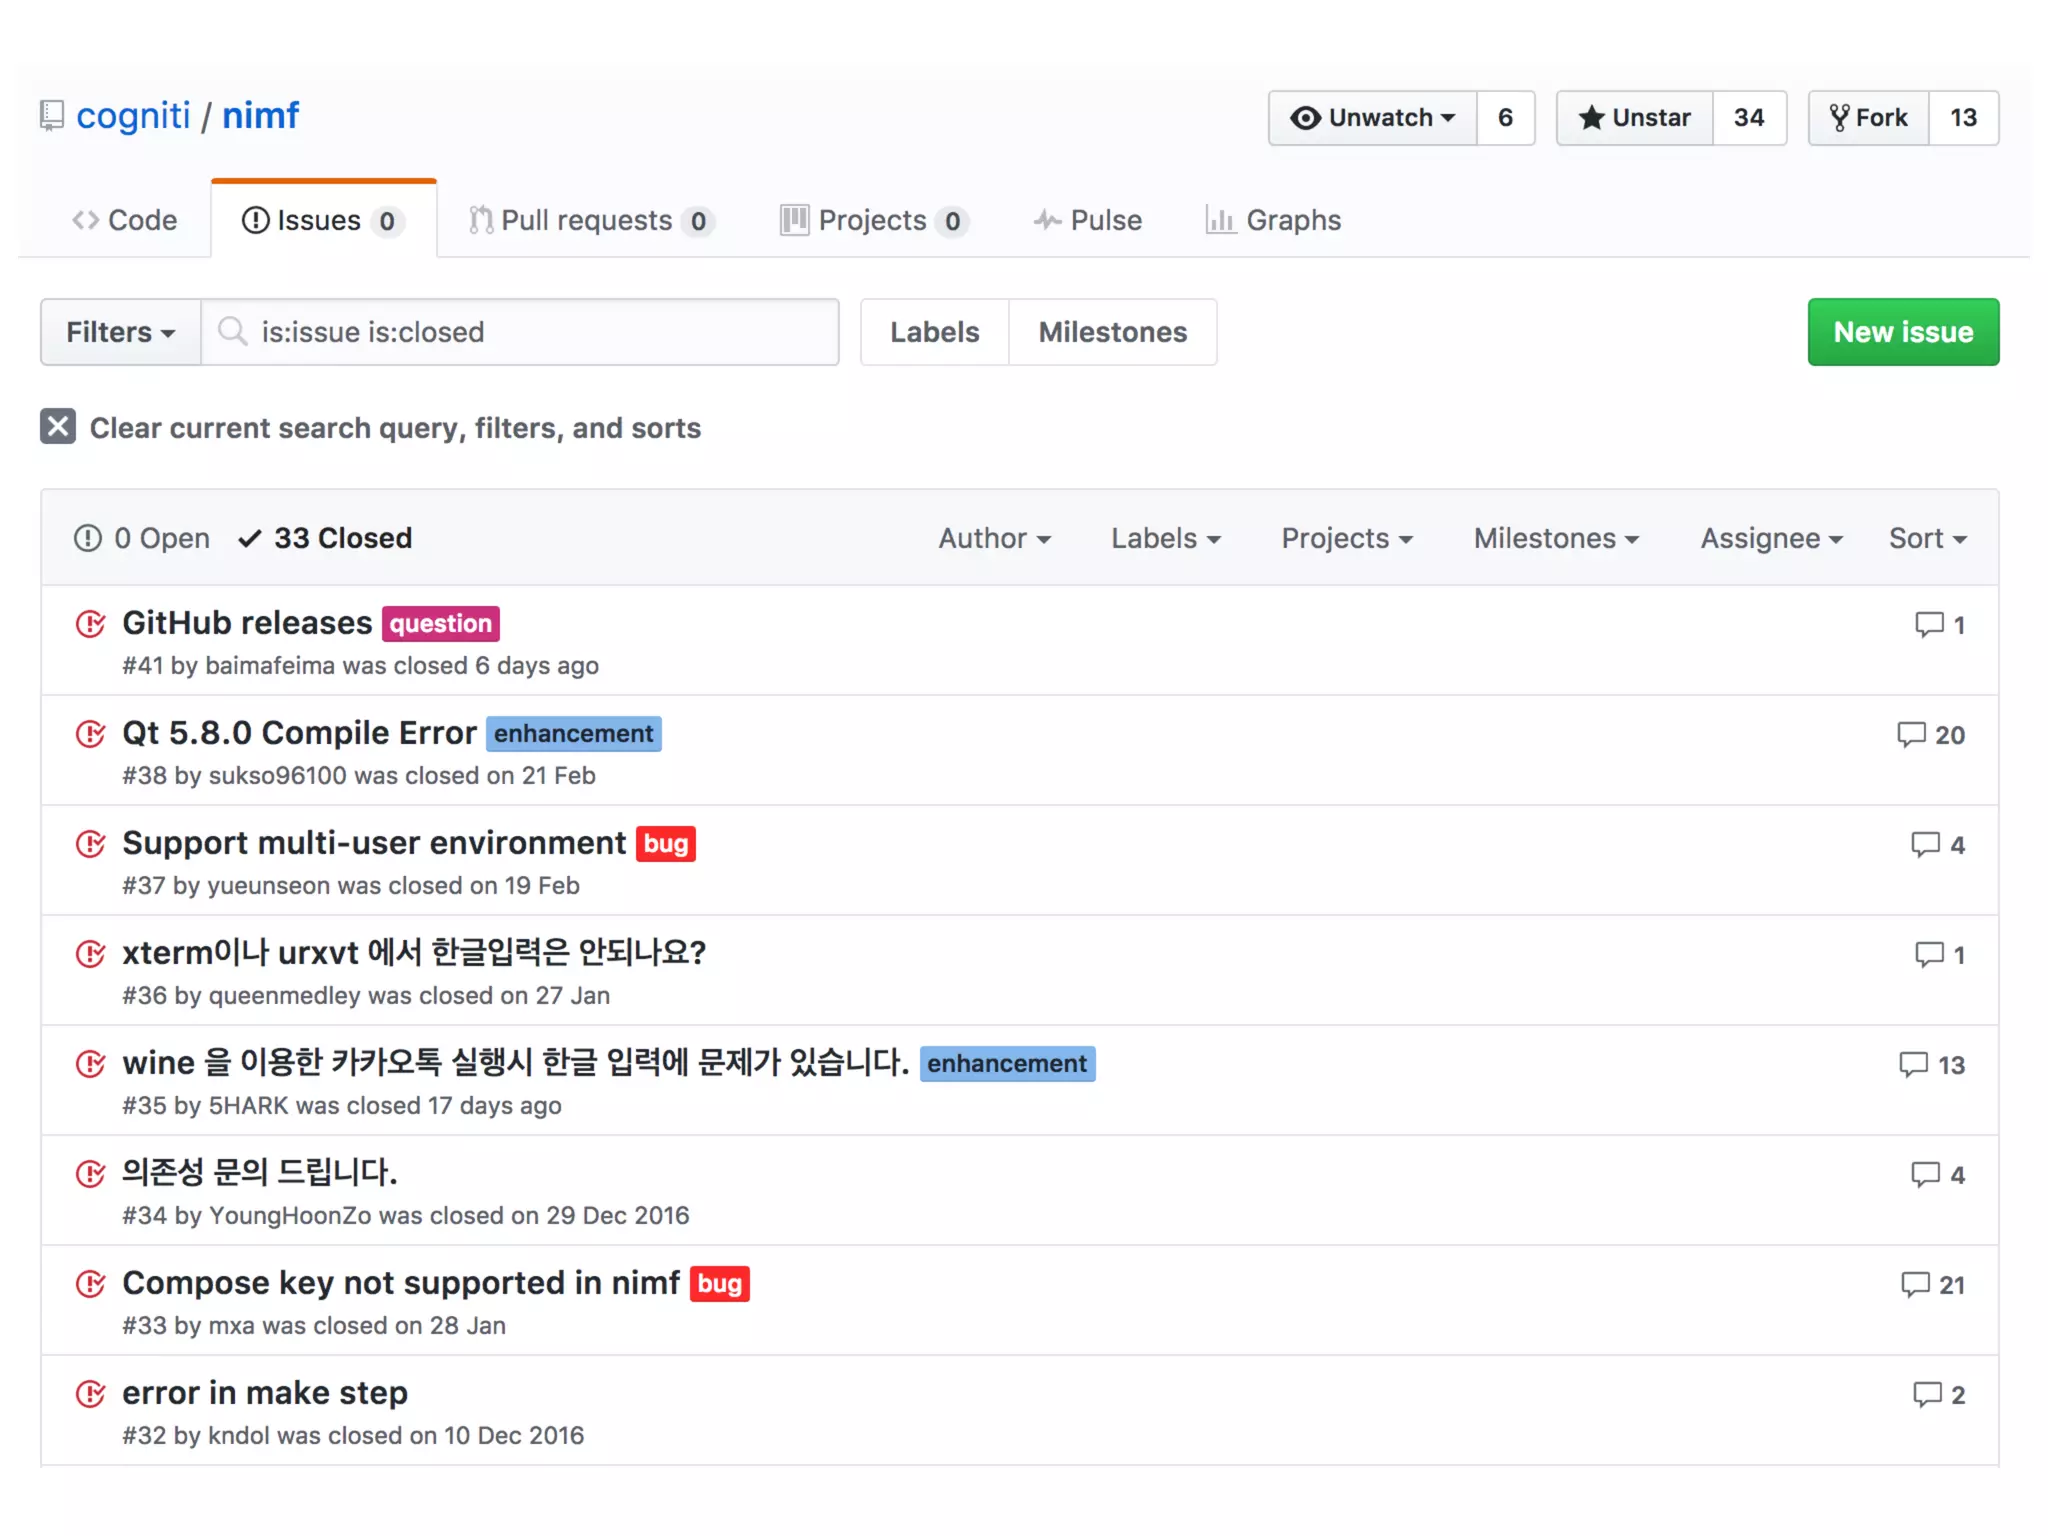Click the repository book icon beside cogniti
This screenshot has height=1536, width=2048.
tap(52, 116)
